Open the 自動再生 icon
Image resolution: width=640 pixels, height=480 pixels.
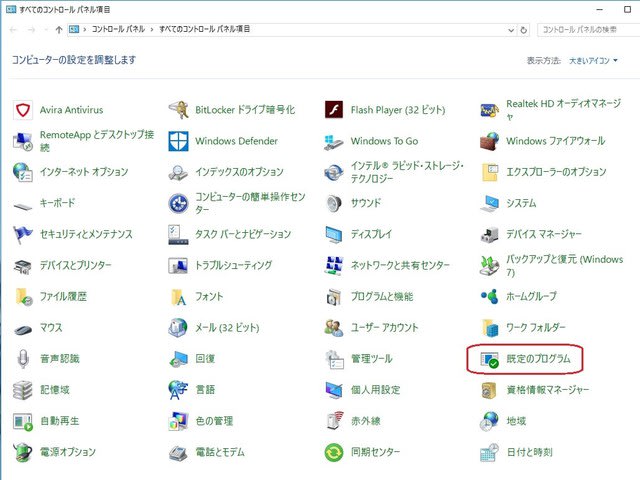click(x=23, y=421)
